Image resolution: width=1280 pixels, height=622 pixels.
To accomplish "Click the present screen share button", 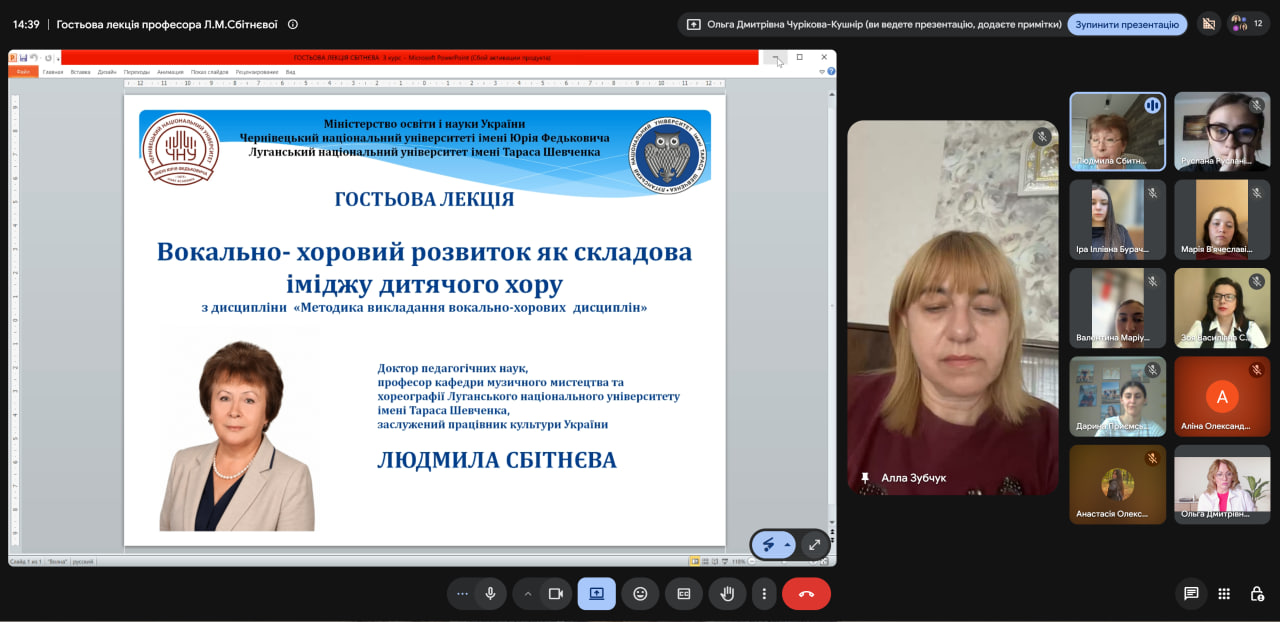I will [596, 593].
